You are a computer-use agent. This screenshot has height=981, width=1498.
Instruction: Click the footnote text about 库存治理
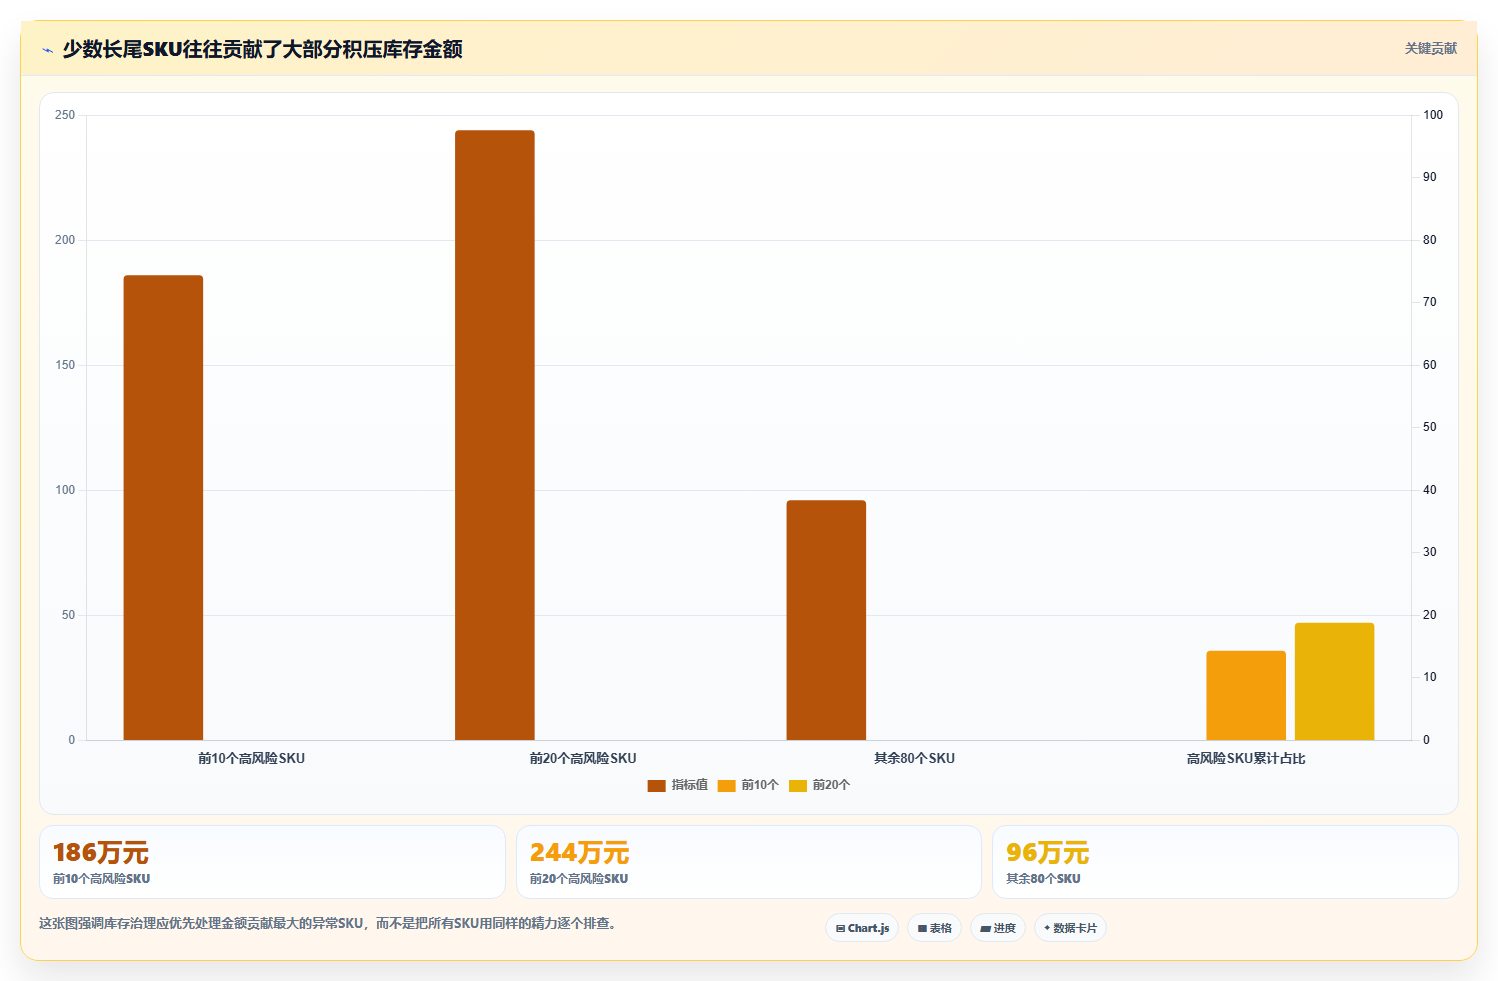click(x=330, y=923)
